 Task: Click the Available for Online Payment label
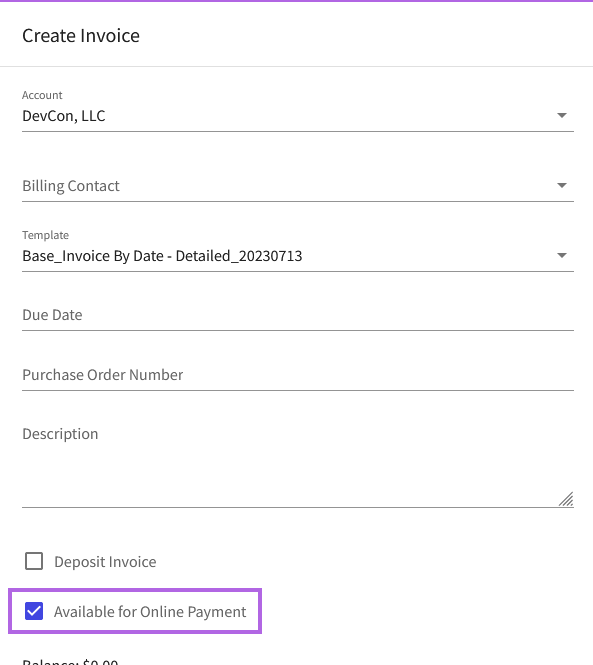(x=150, y=612)
